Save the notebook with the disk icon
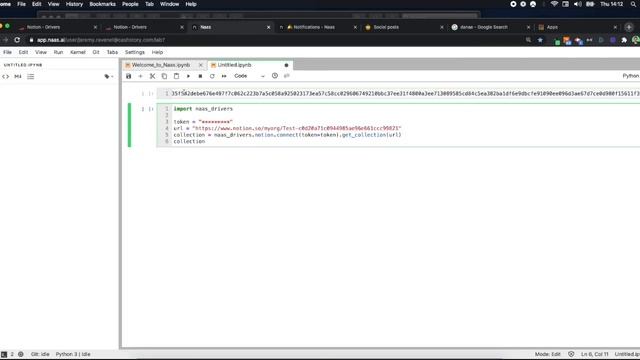 (x=129, y=76)
